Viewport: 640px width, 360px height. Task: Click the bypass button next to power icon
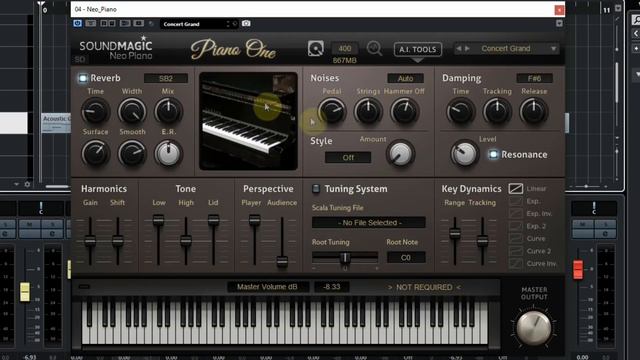coord(91,24)
